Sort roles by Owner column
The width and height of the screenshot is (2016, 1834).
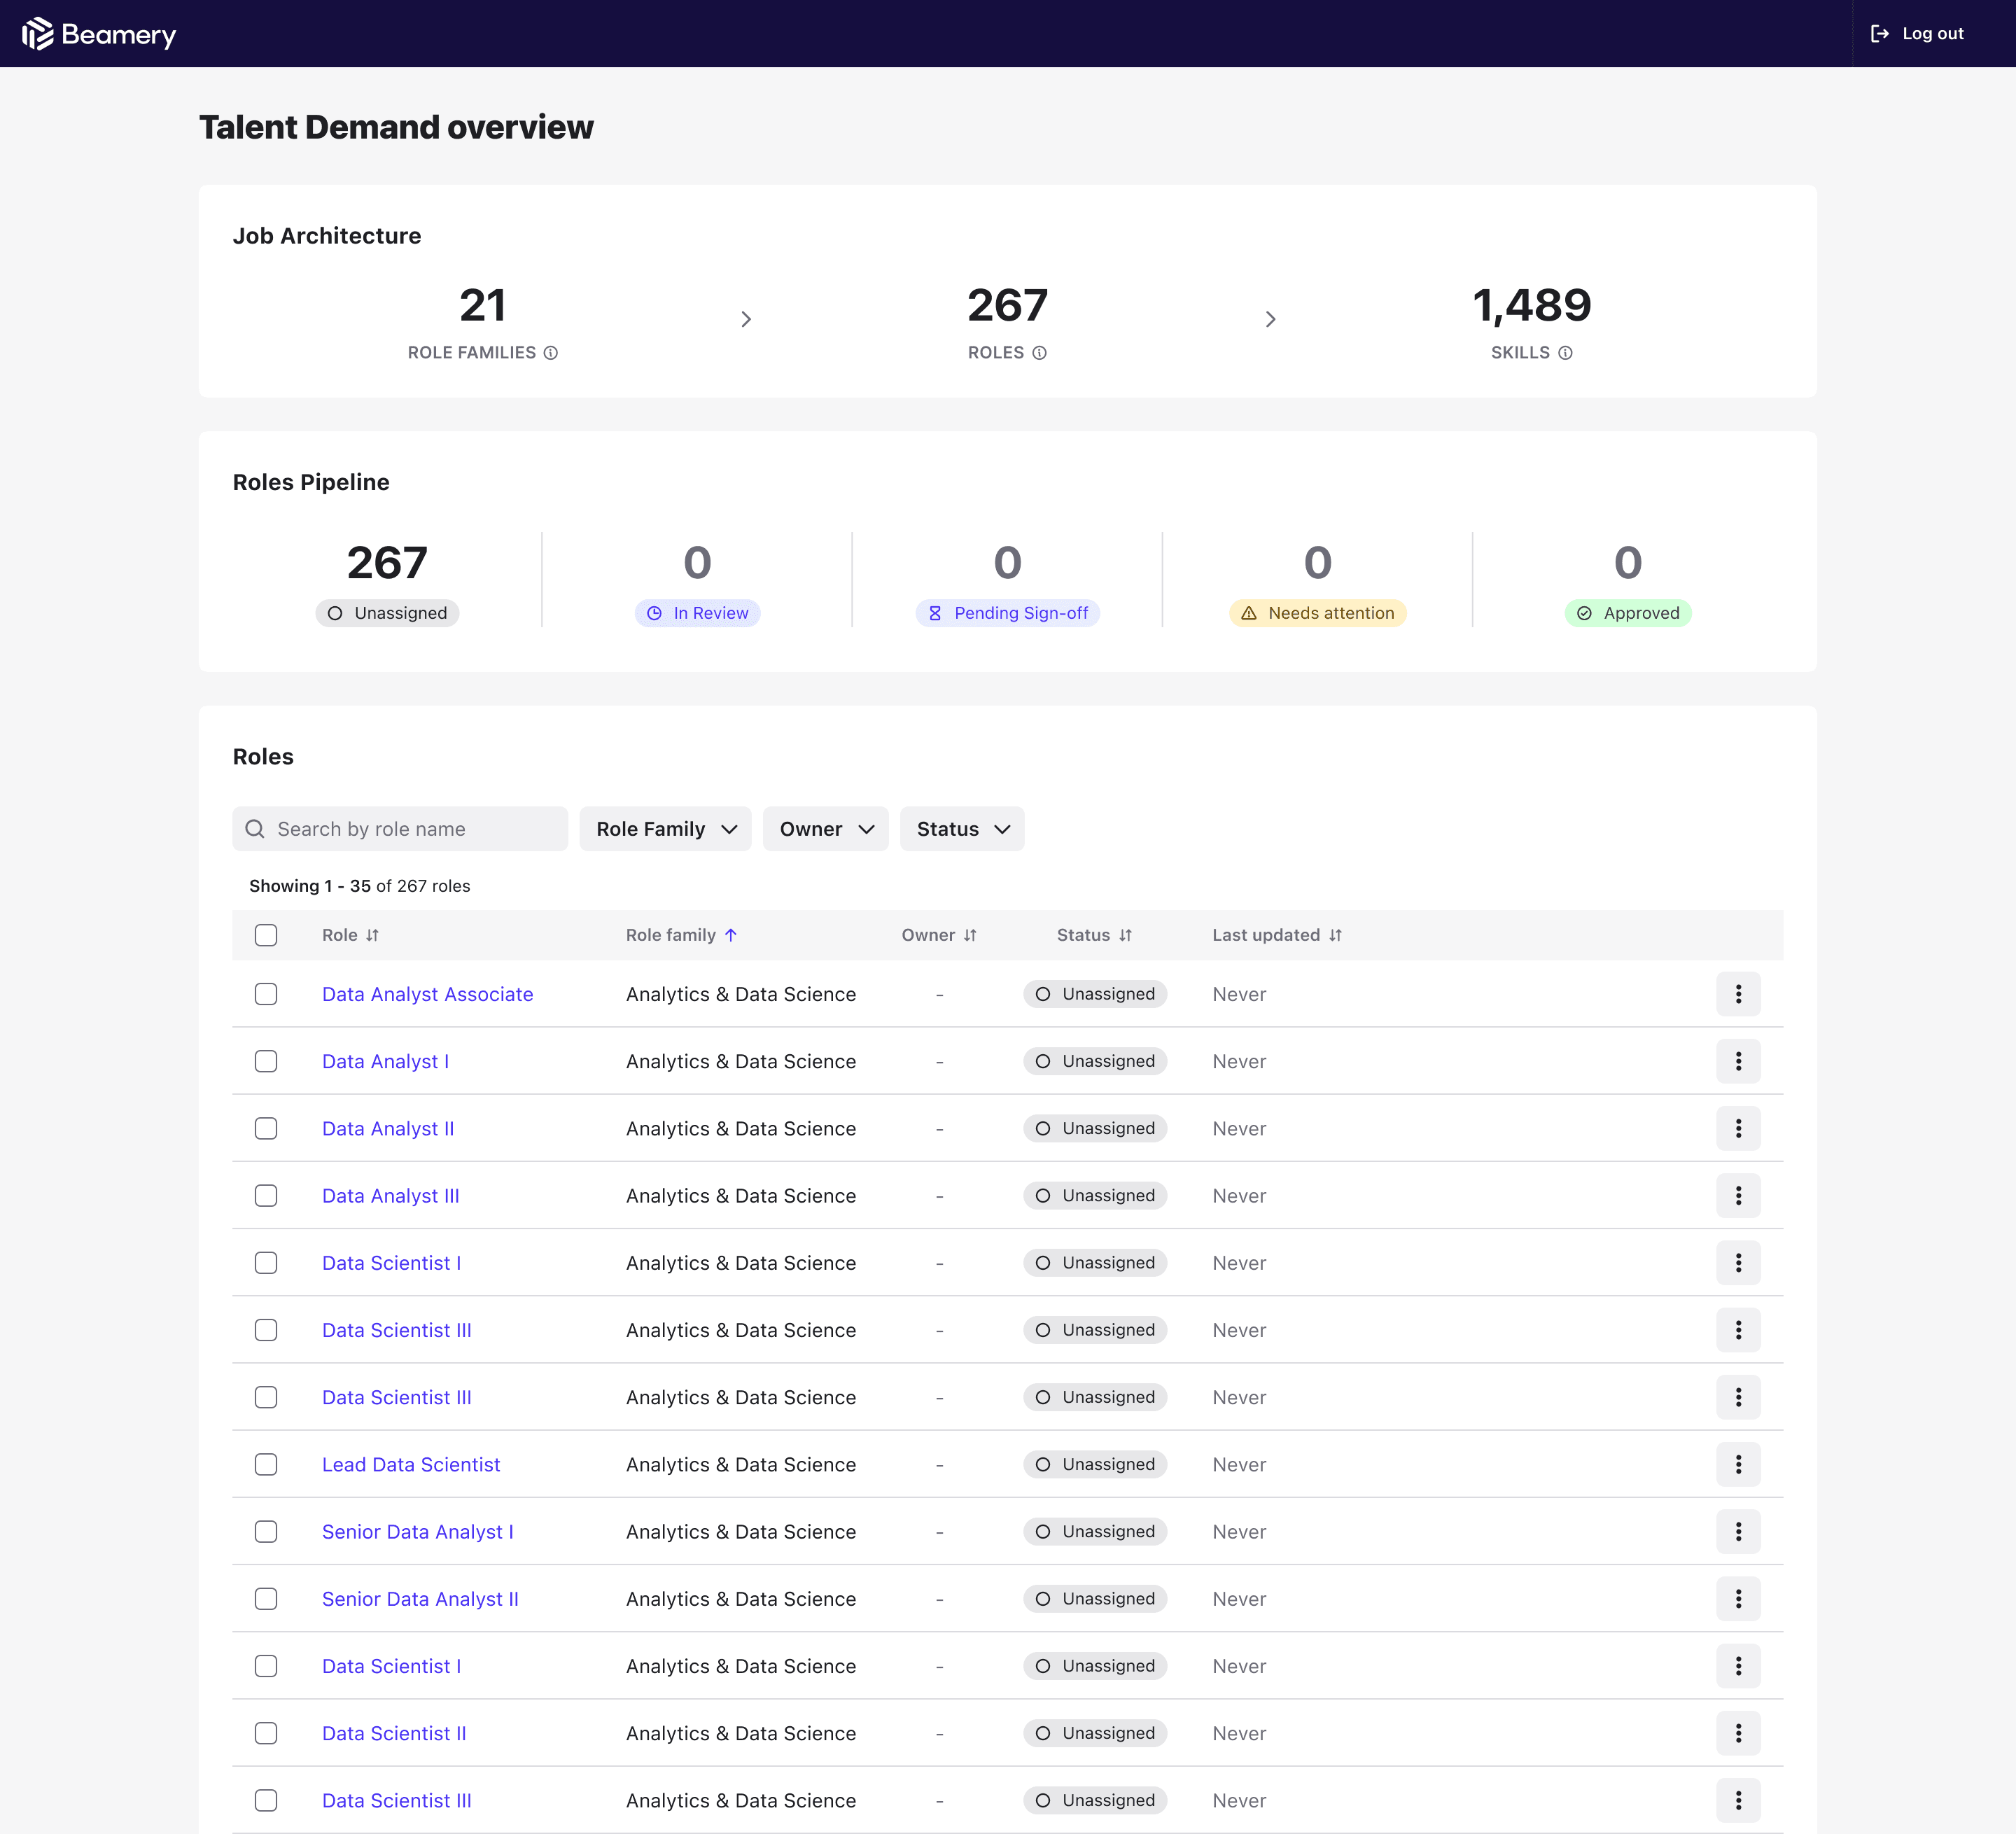(x=969, y=935)
